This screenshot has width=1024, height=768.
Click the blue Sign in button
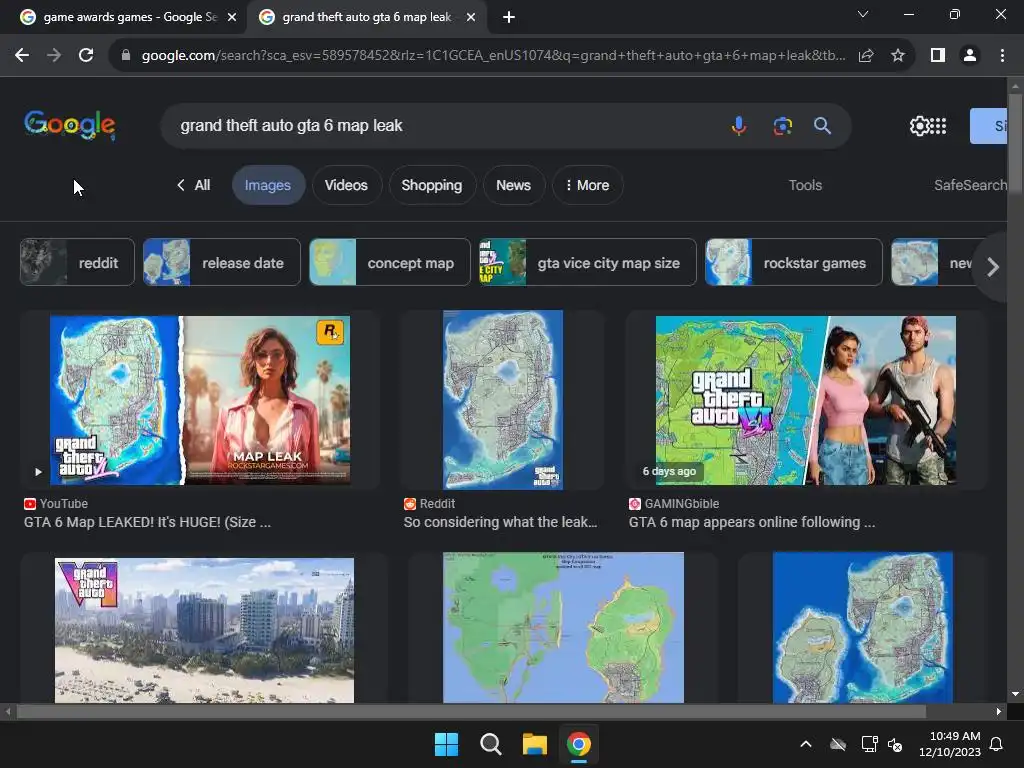pos(988,126)
